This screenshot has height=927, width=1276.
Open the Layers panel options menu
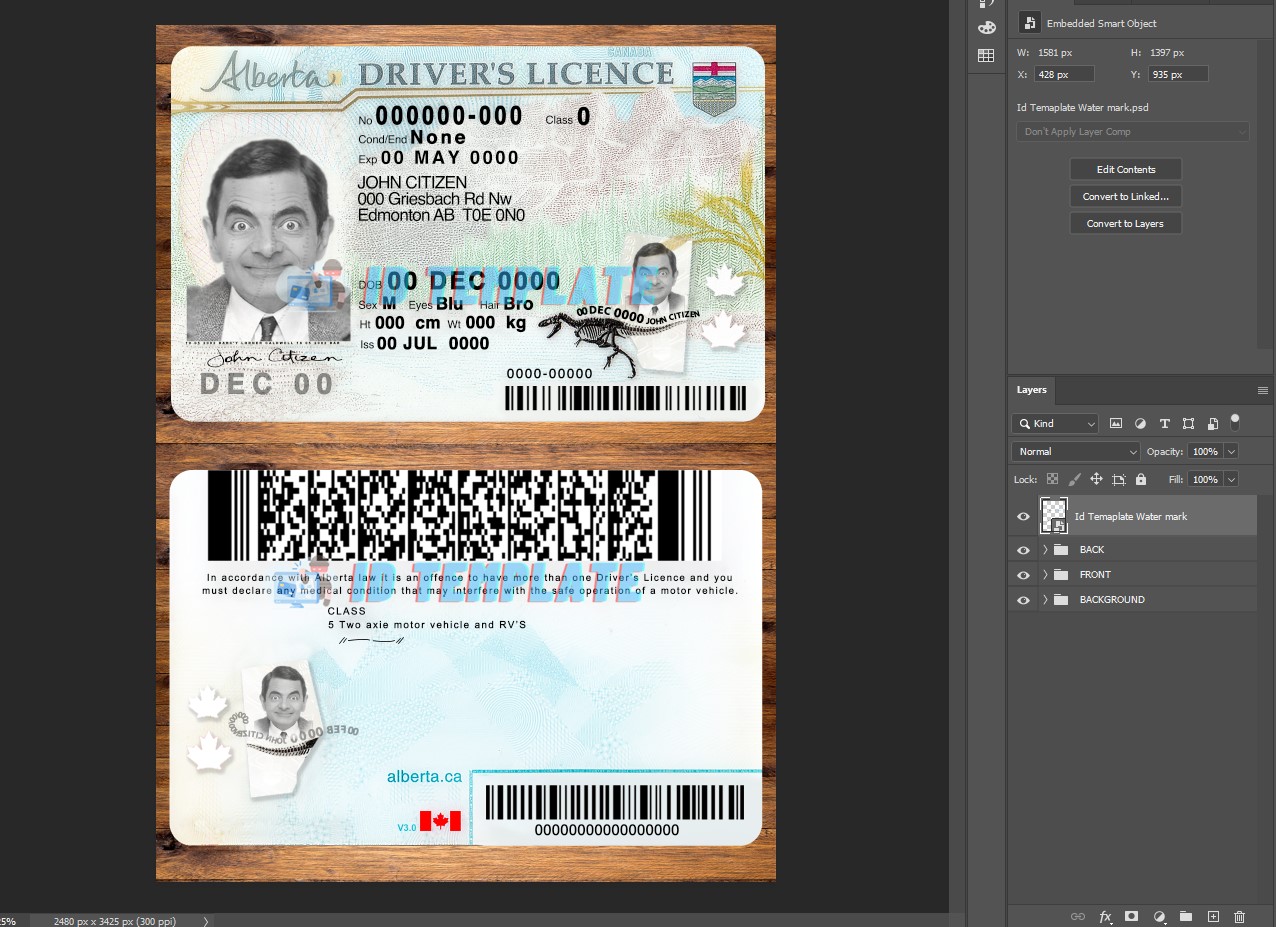pyautogui.click(x=1262, y=390)
